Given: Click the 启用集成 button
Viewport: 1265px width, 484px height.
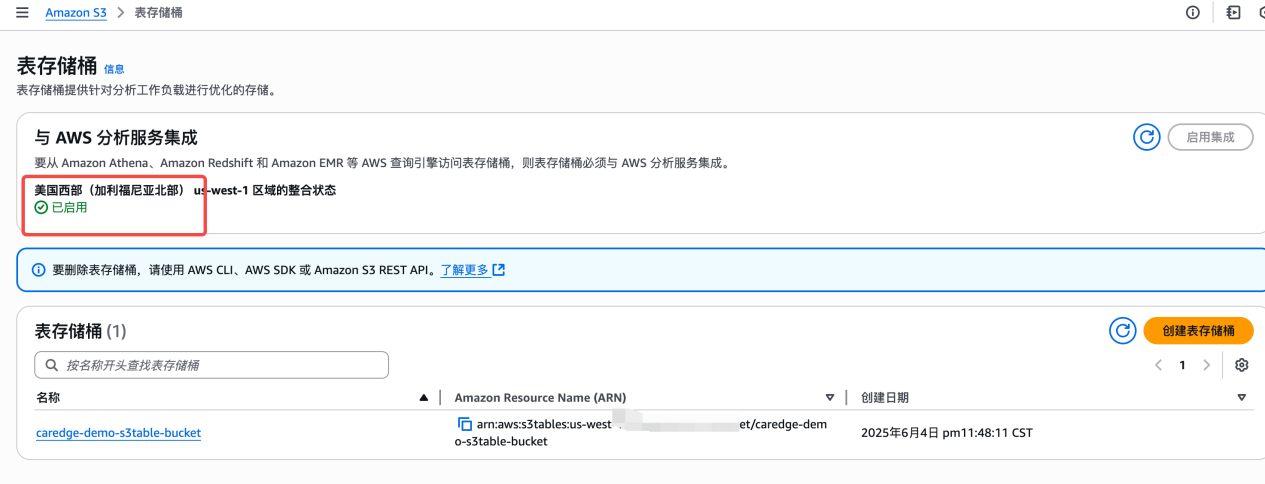Looking at the screenshot, I should click(1210, 137).
